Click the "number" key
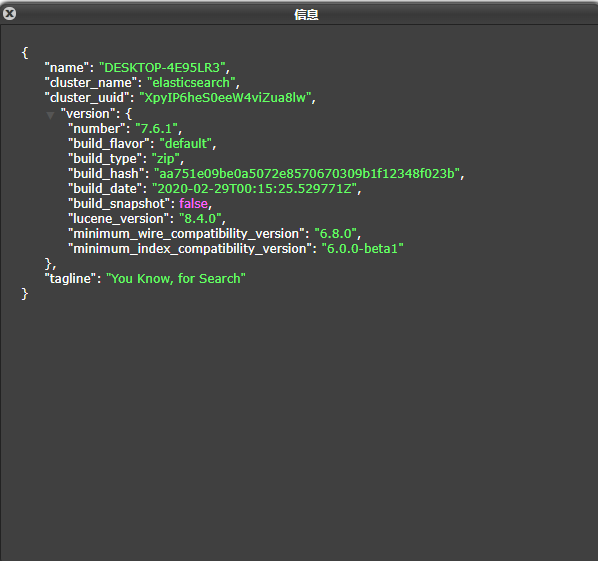598x561 pixels. pos(96,129)
